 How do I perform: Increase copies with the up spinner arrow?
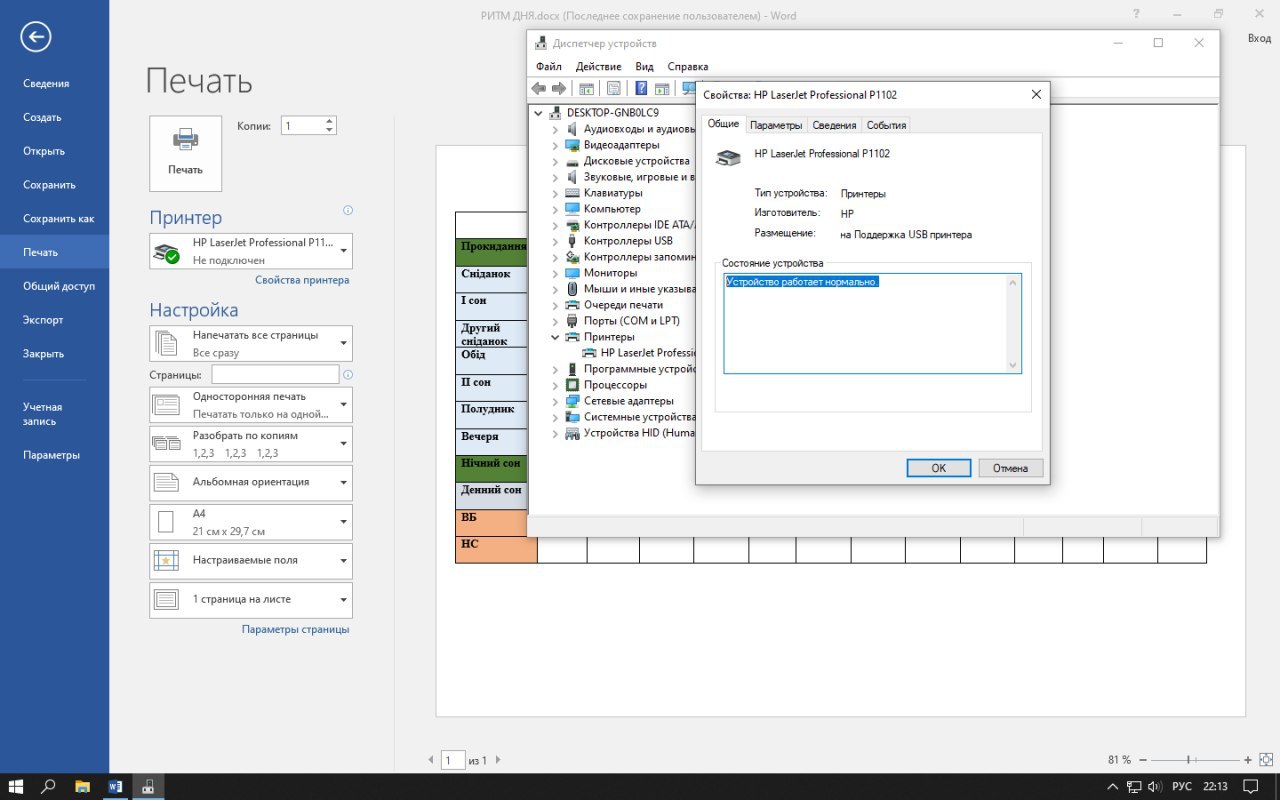tap(329, 121)
